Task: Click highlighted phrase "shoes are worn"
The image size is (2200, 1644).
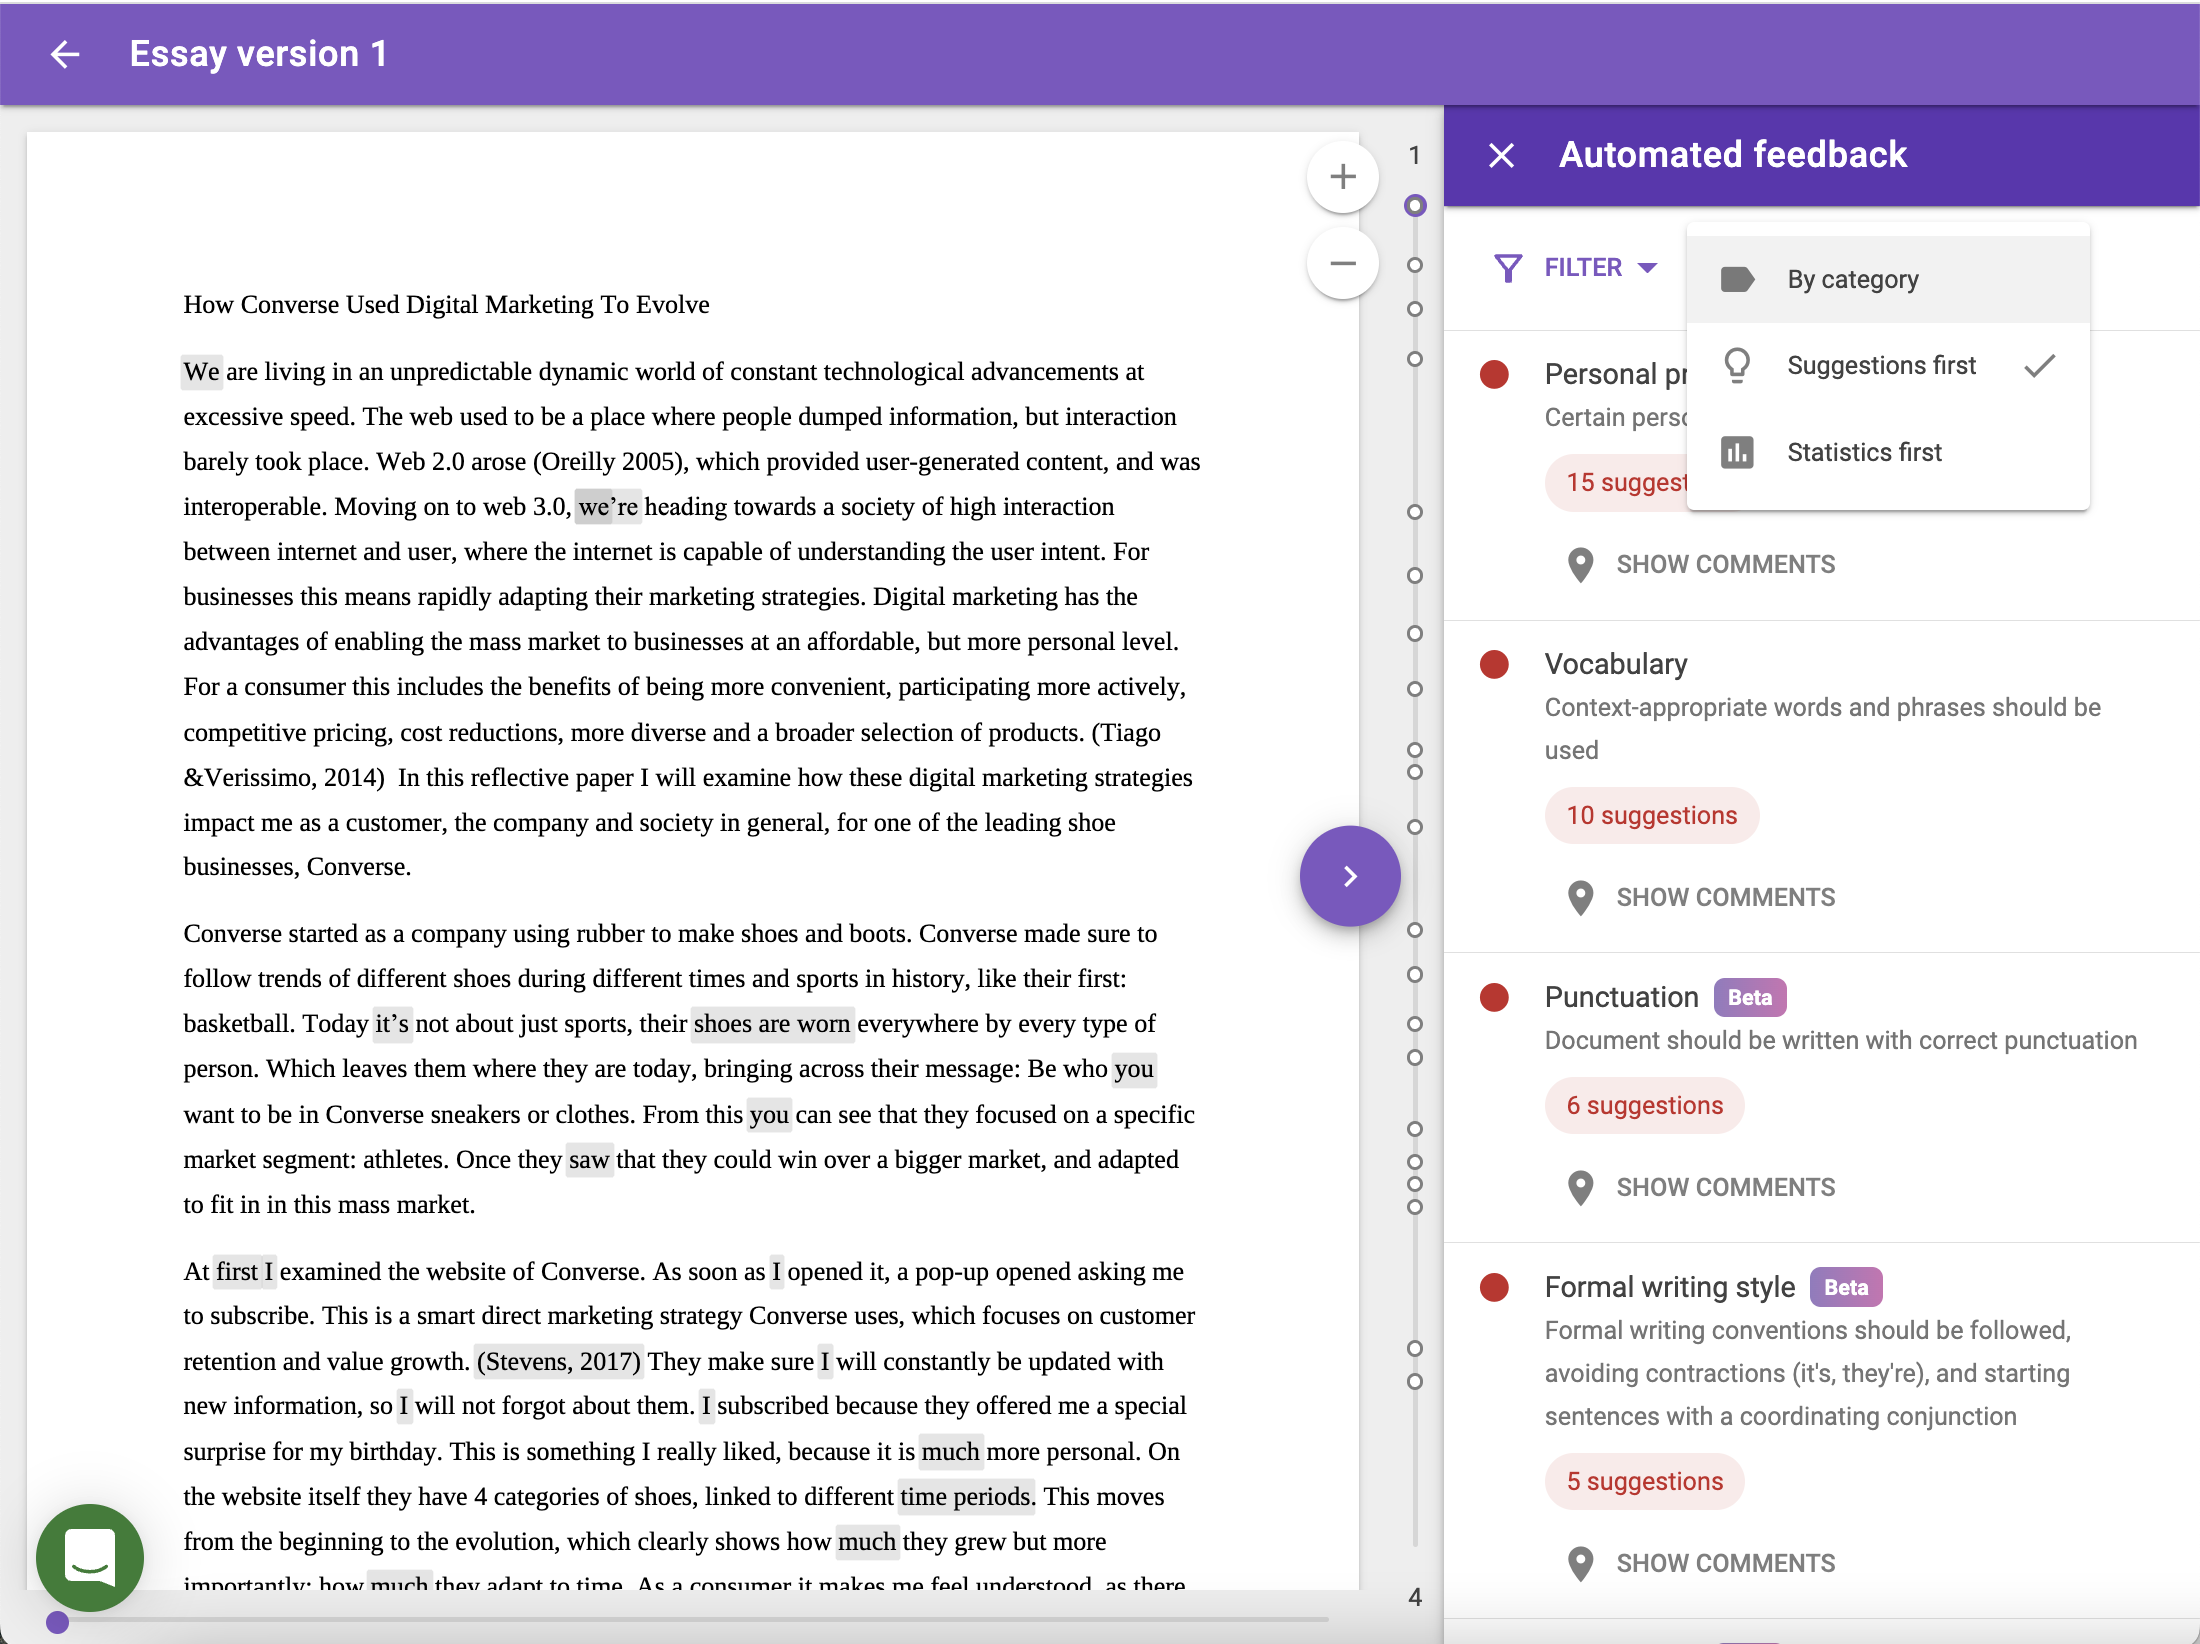Action: [x=772, y=1024]
